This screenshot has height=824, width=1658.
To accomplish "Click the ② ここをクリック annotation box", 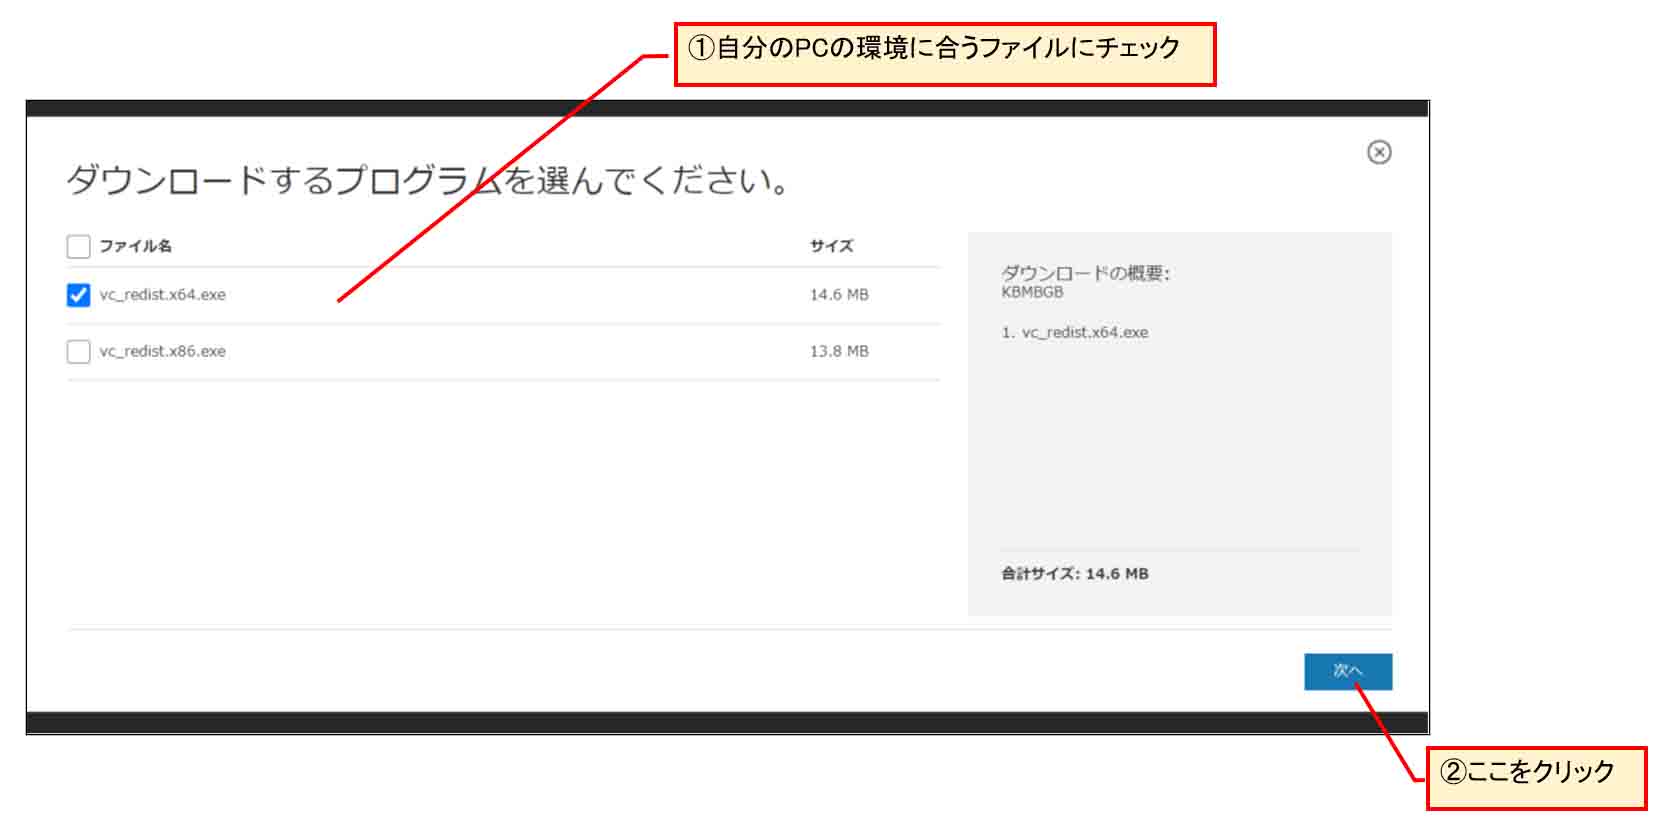I will [x=1535, y=777].
